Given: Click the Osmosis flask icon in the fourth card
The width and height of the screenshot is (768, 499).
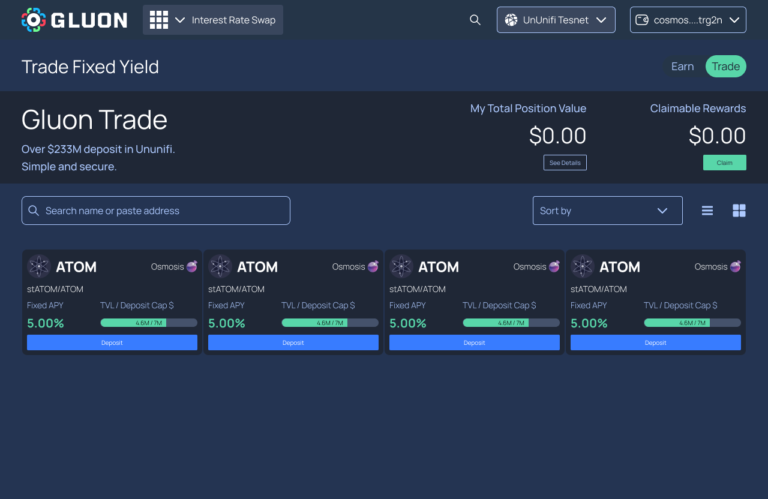Looking at the screenshot, I should [736, 266].
